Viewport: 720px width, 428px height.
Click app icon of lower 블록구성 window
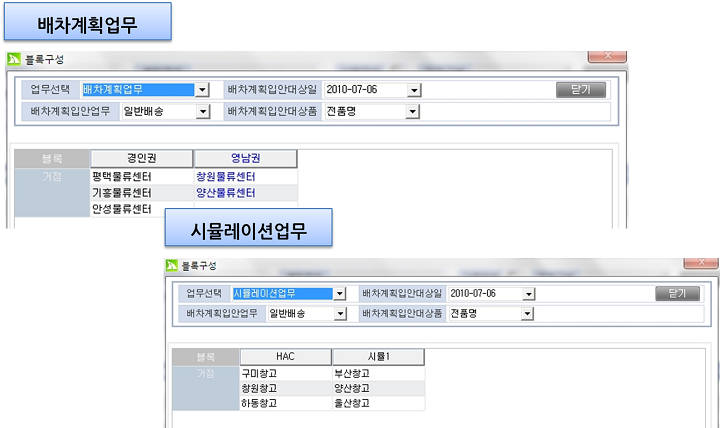pos(171,265)
